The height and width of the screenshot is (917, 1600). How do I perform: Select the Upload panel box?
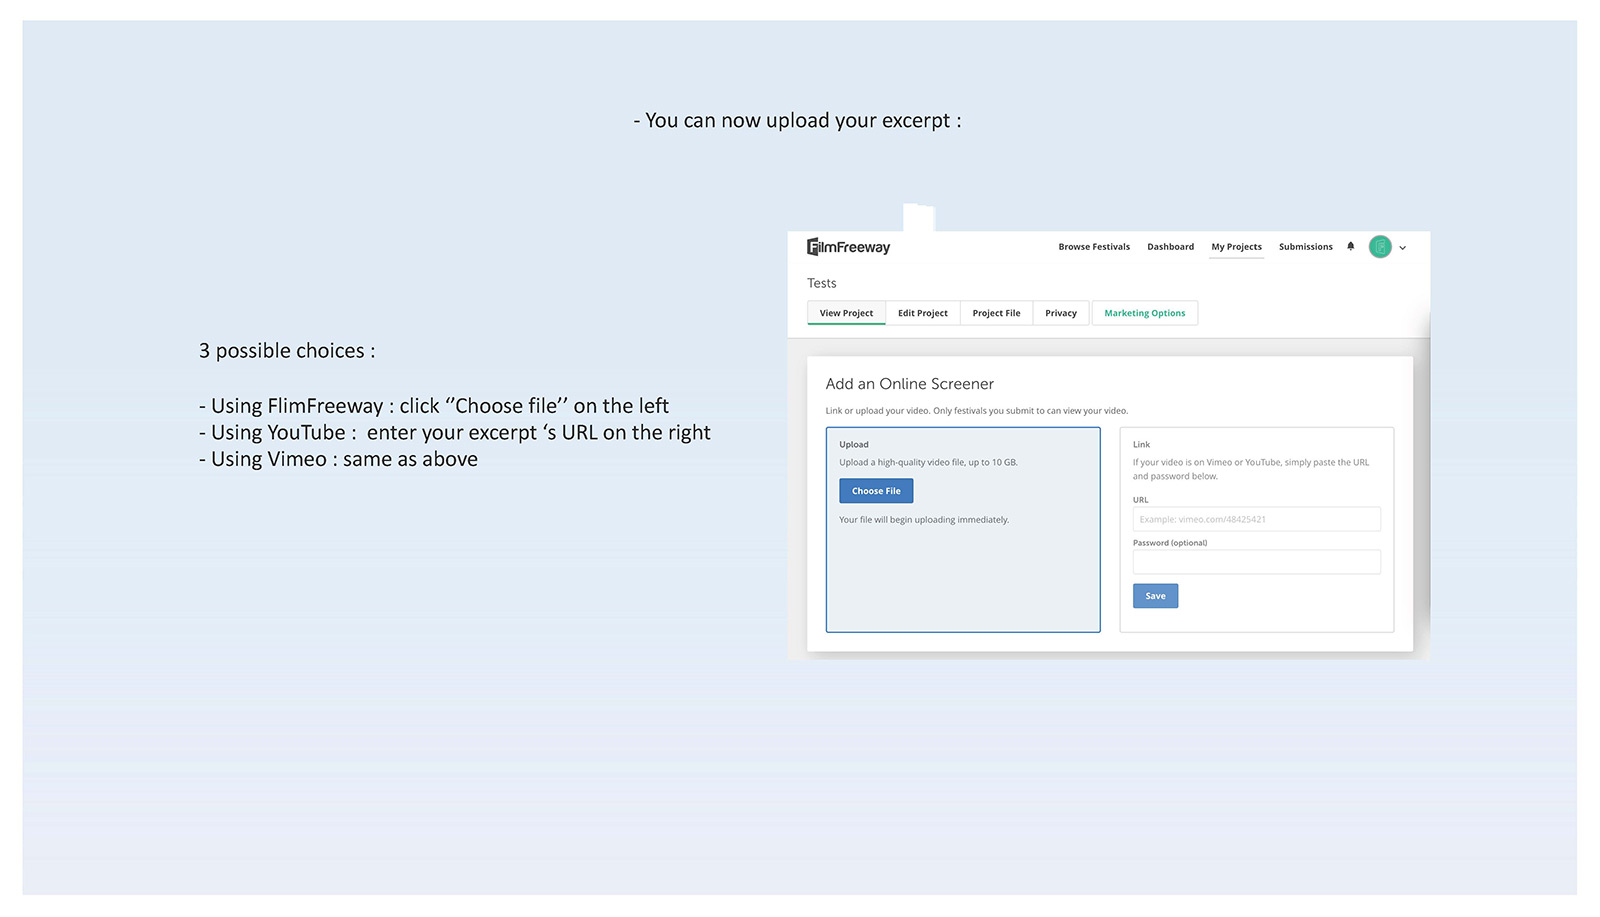[x=963, y=530]
